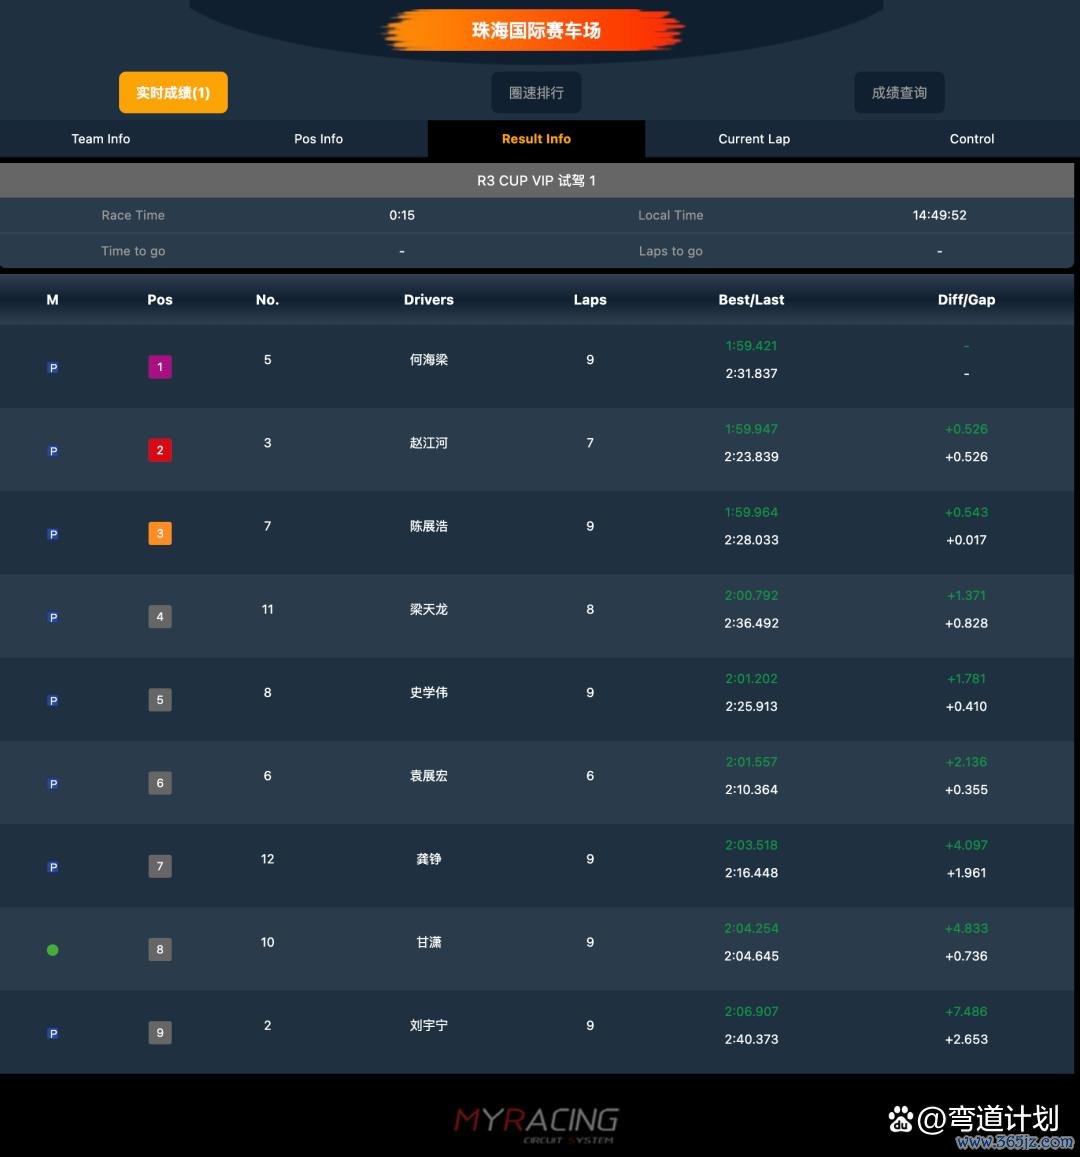Click the green diff value +4.097
Image resolution: width=1080 pixels, height=1157 pixels.
coord(966,846)
